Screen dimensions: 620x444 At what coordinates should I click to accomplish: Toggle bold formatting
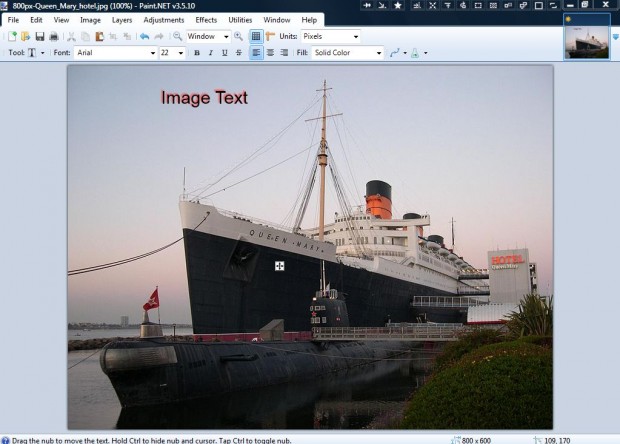tap(197, 53)
